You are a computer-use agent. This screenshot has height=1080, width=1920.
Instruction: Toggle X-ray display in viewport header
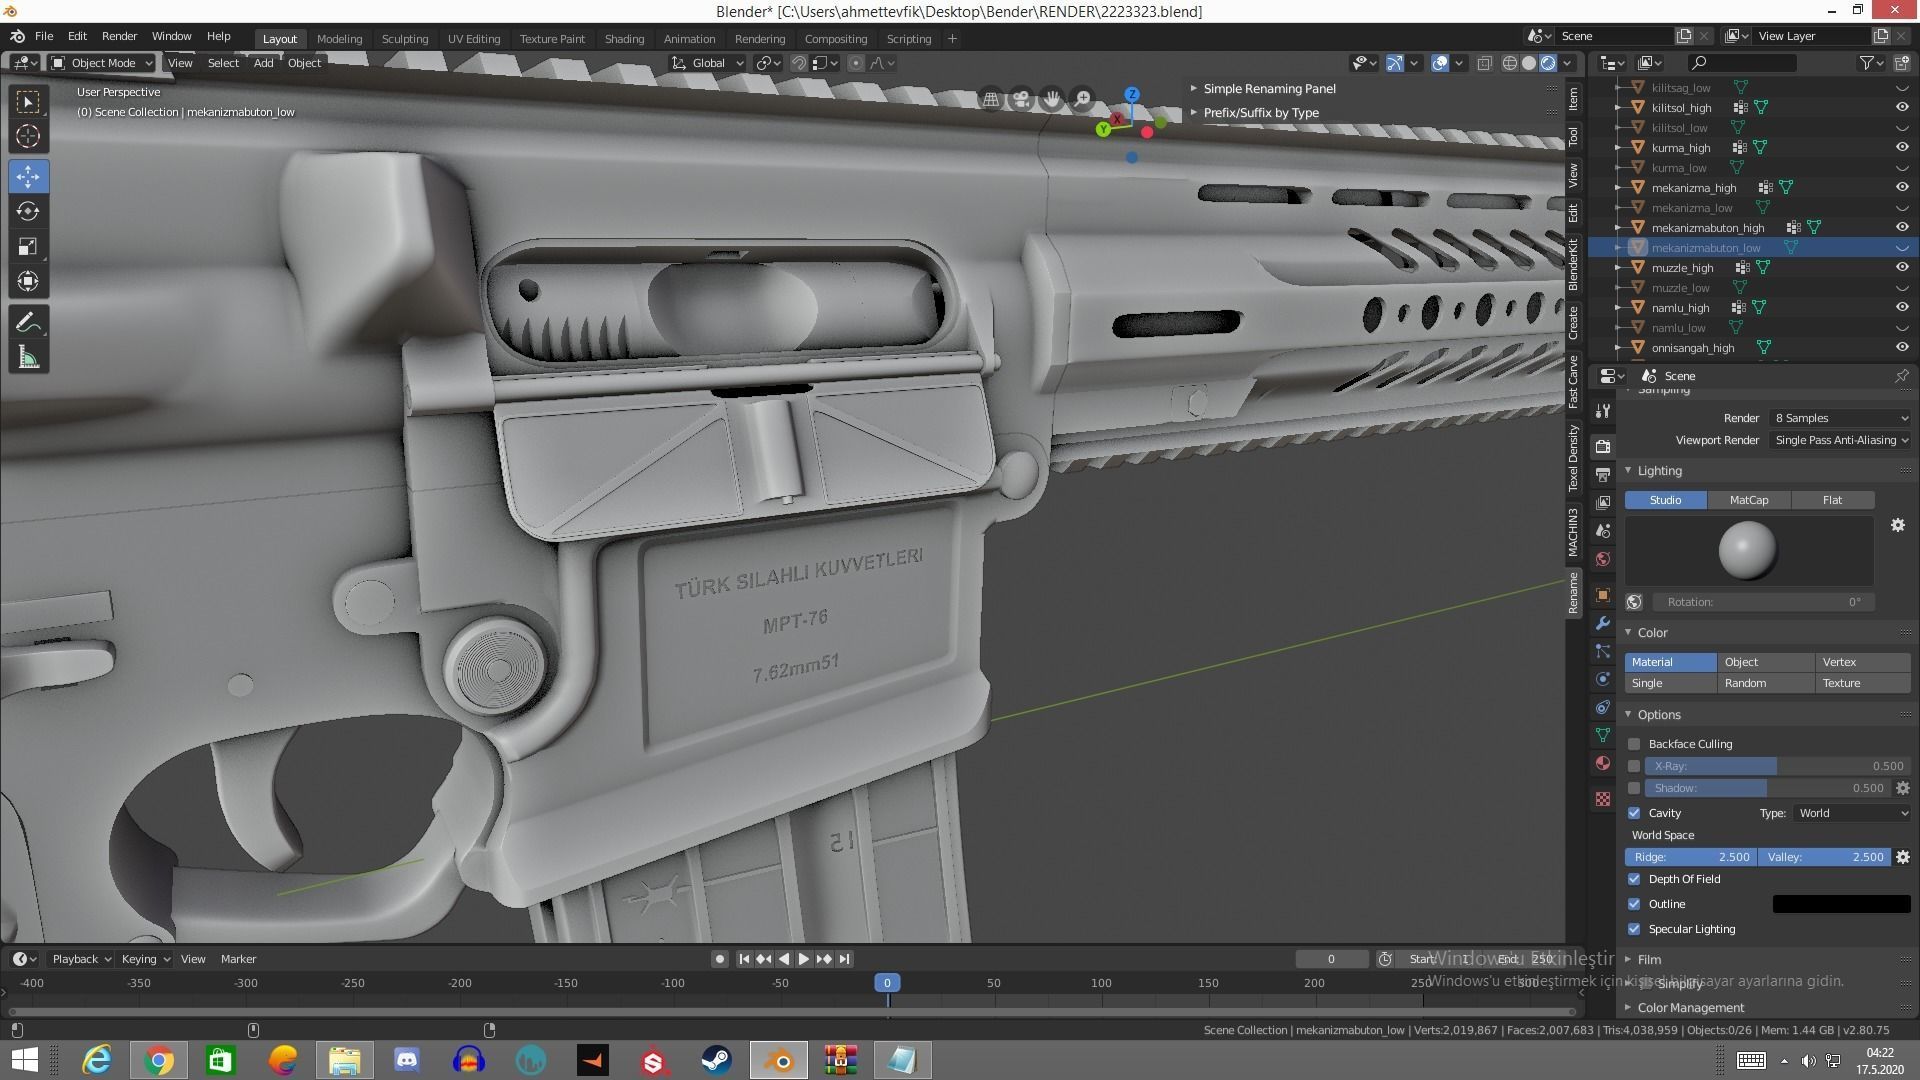(x=1485, y=63)
